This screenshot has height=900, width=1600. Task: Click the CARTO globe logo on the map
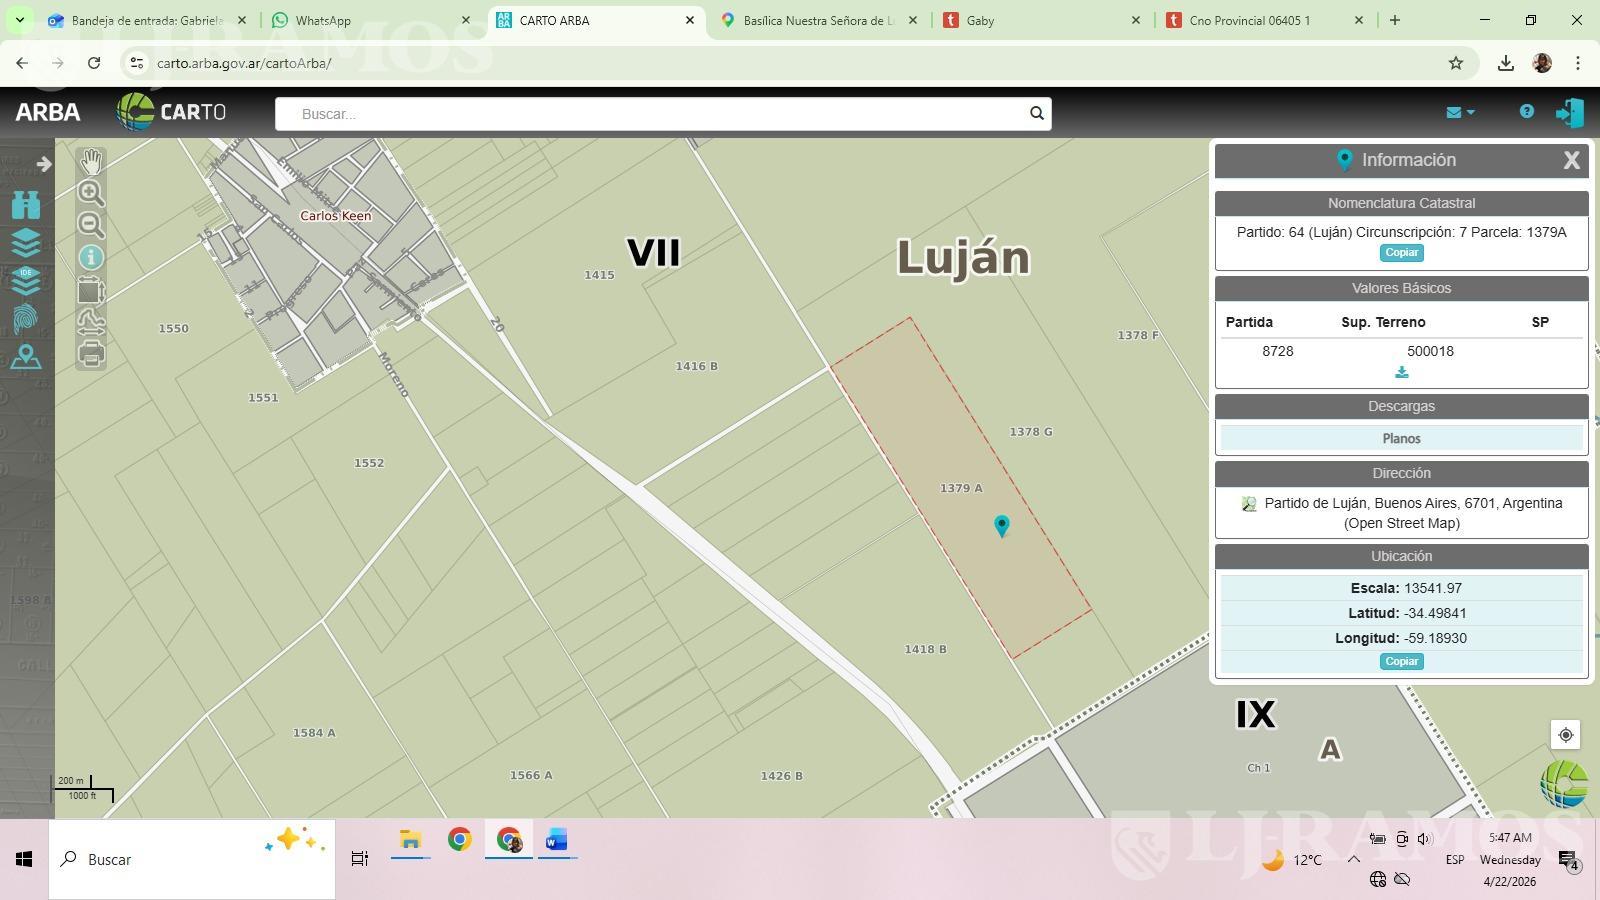pyautogui.click(x=1565, y=784)
